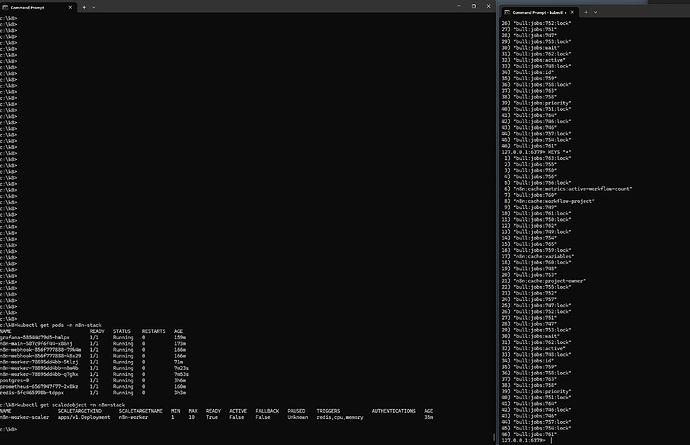Viewport: 690px width, 445px height.
Task: Click the RESTARTS column header
Action: [x=154, y=331]
